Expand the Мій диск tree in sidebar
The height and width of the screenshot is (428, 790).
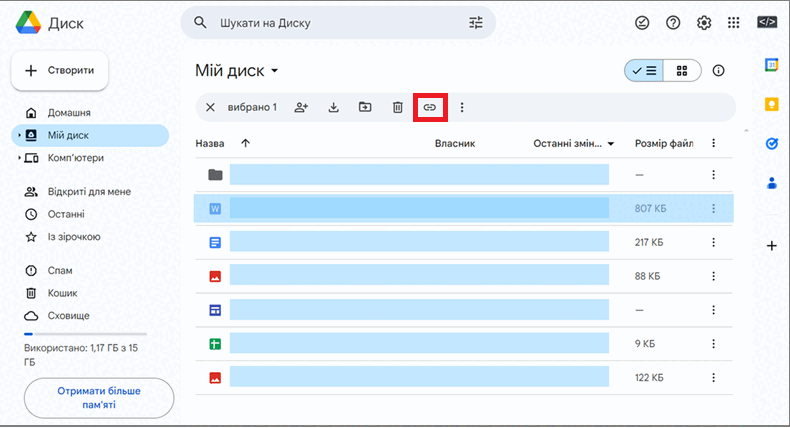click(x=19, y=135)
